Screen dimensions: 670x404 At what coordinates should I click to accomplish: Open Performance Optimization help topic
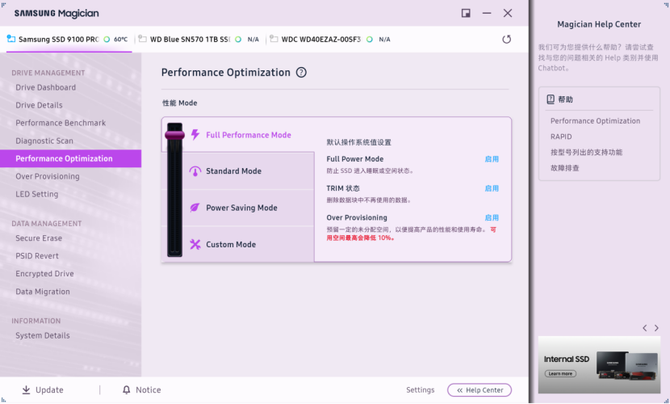[595, 121]
